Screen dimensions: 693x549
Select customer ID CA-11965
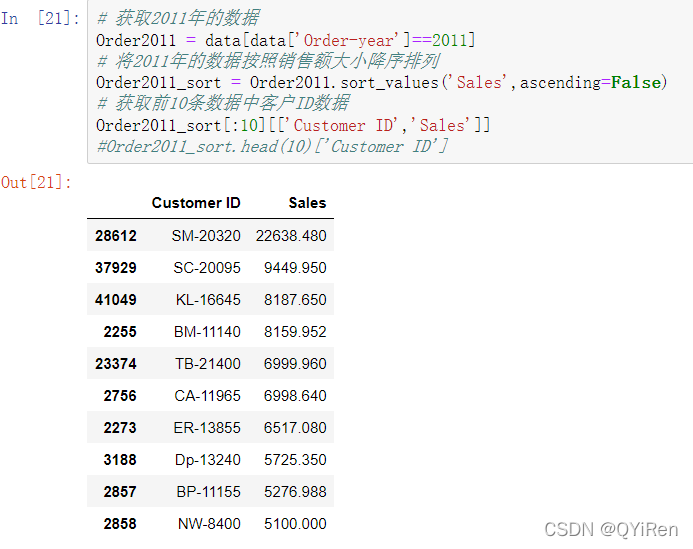coord(207,396)
